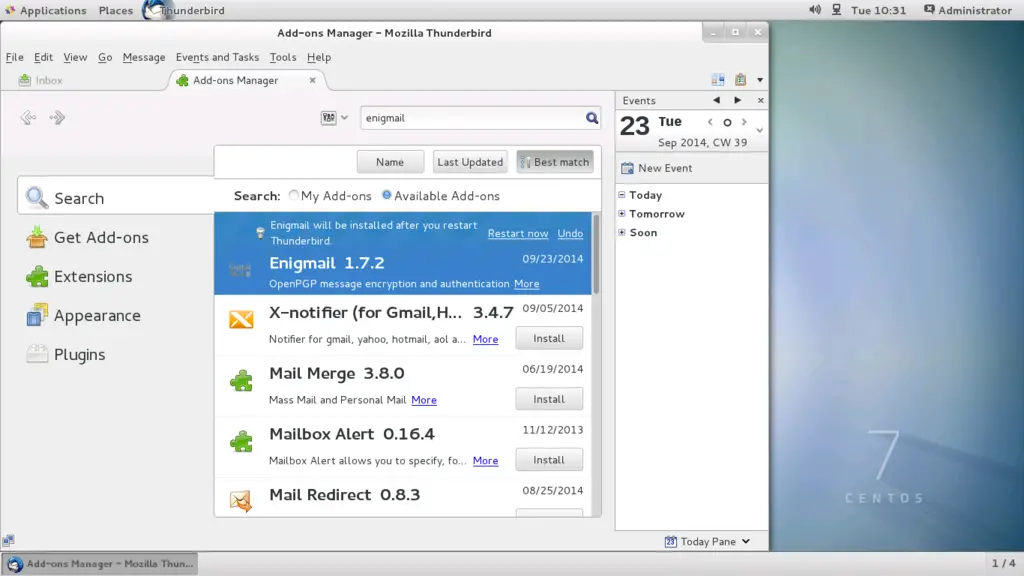Install X-notifier add-on
1024x576 pixels.
[549, 338]
